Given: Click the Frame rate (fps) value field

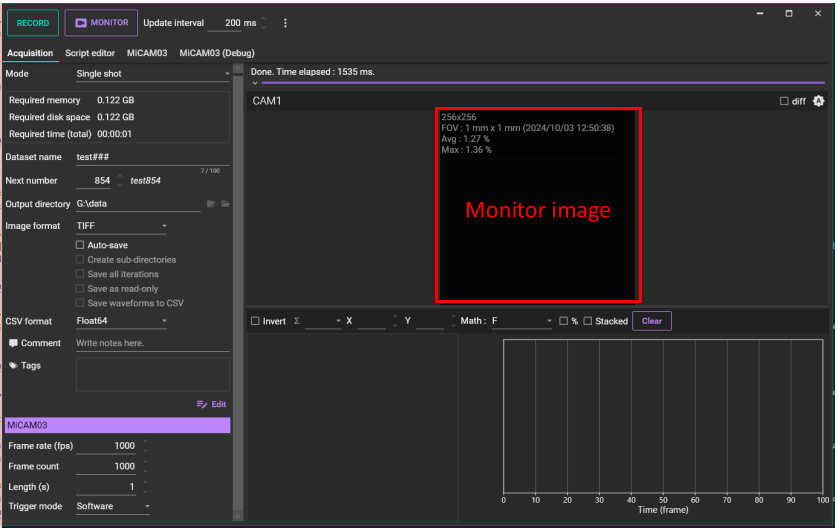Looking at the screenshot, I should tap(106, 446).
